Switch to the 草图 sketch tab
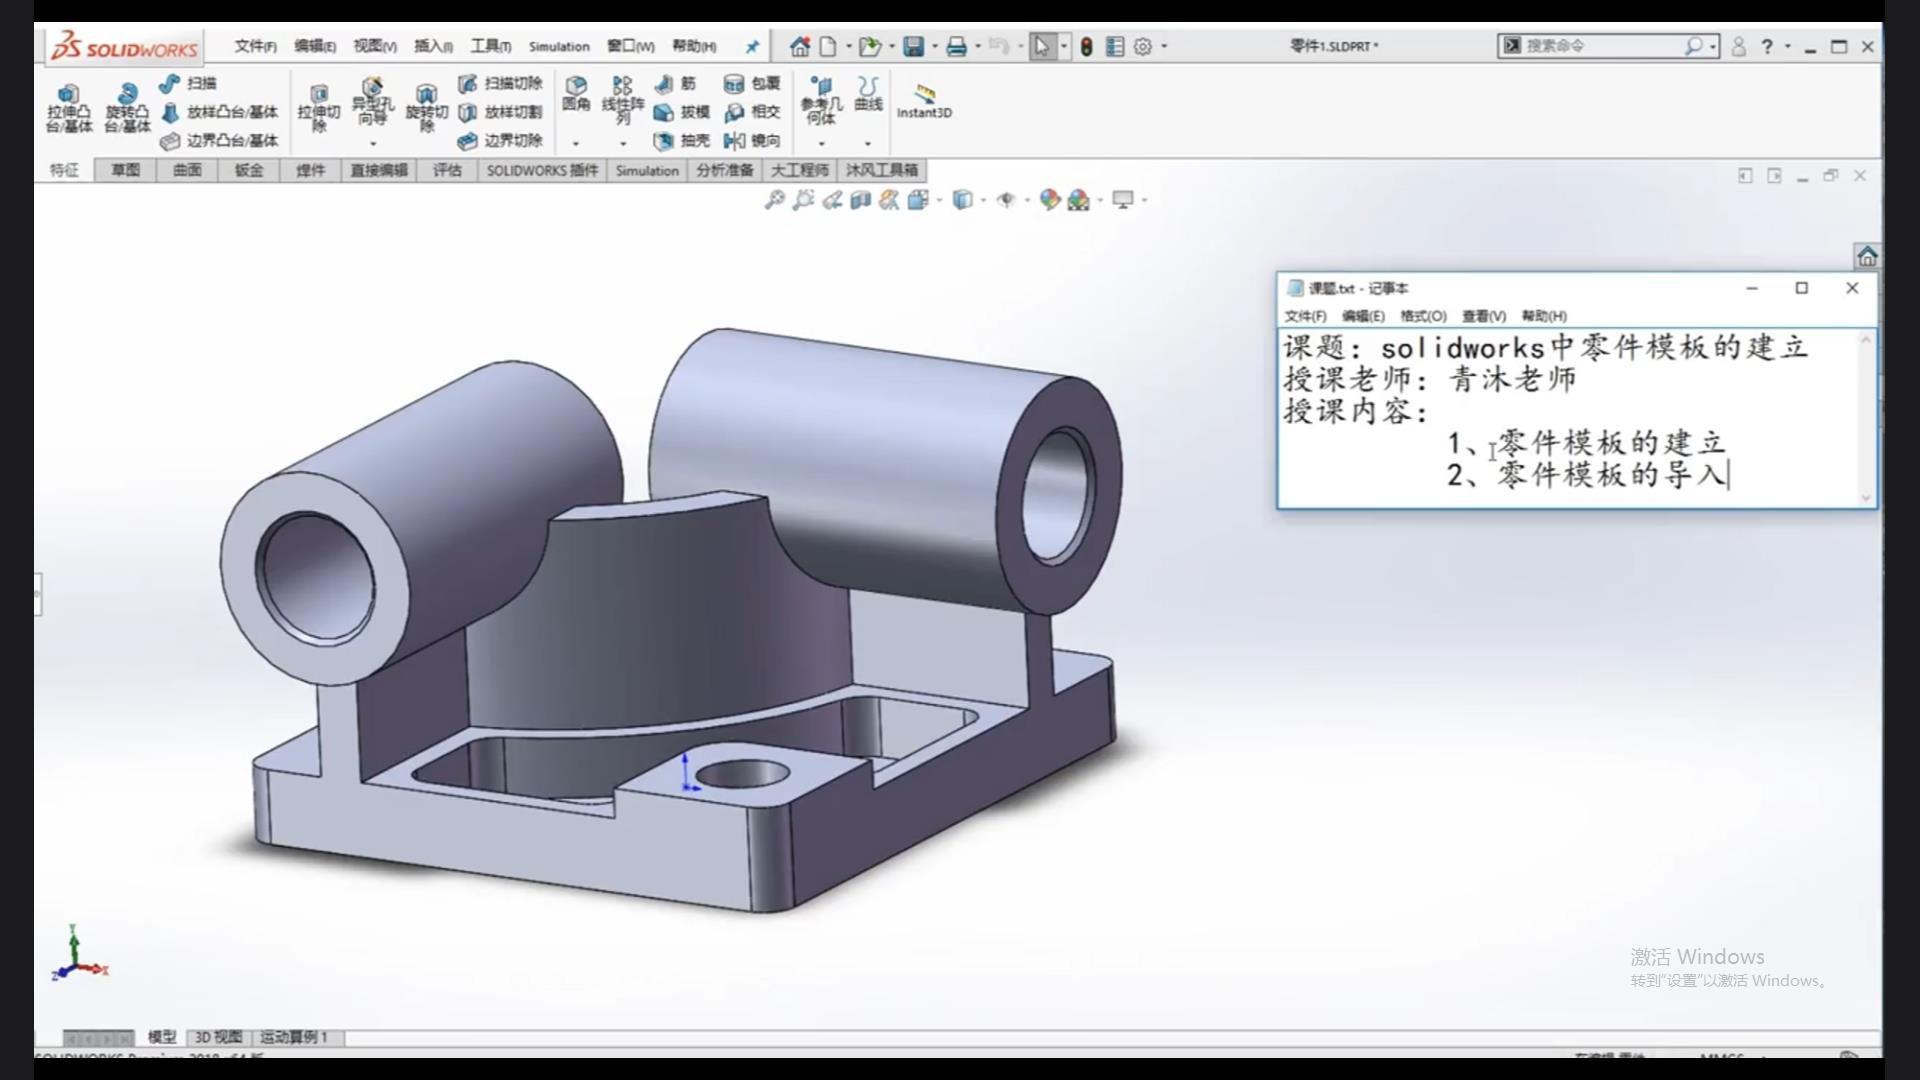 (x=126, y=170)
